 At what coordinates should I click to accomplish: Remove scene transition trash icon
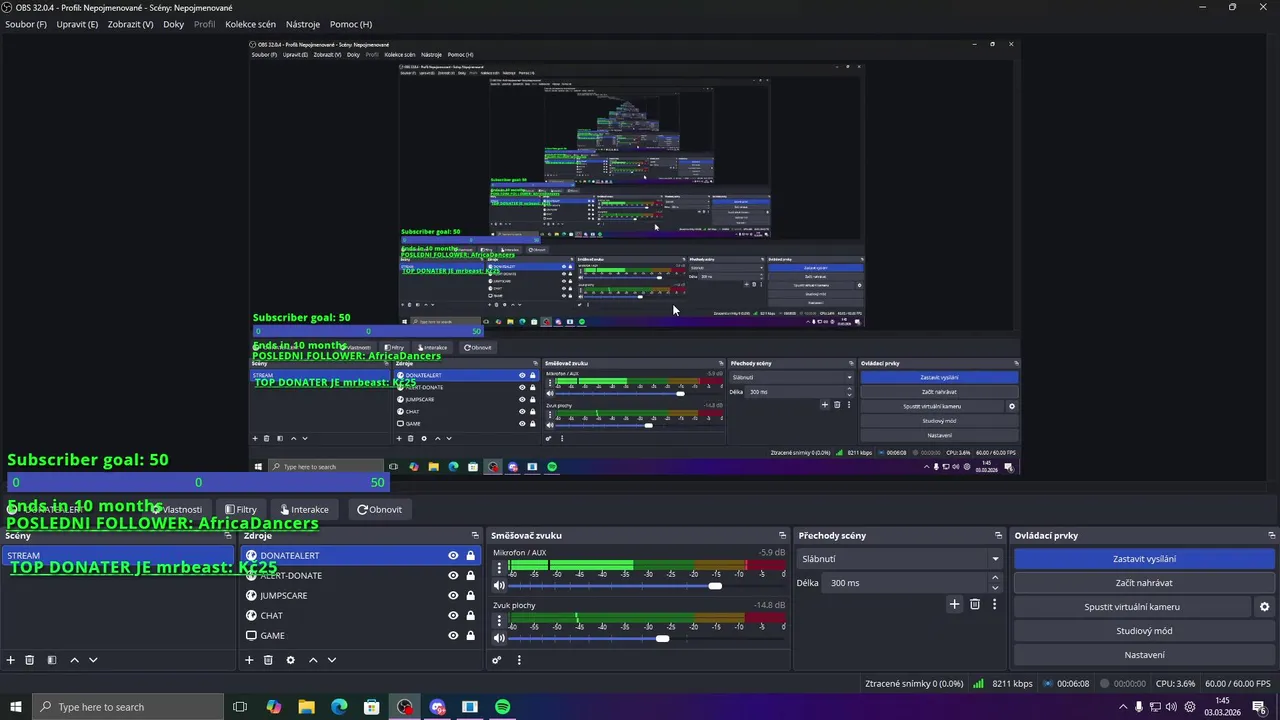(x=975, y=604)
